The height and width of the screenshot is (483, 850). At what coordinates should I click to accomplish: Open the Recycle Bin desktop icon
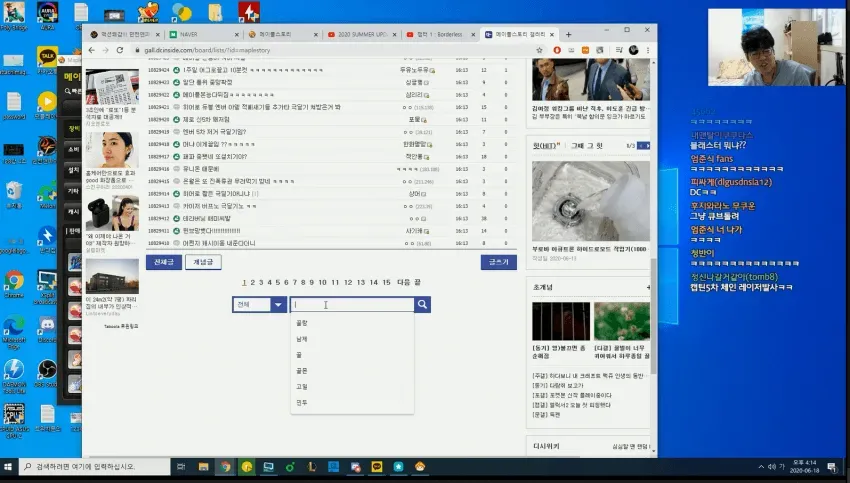point(14,195)
